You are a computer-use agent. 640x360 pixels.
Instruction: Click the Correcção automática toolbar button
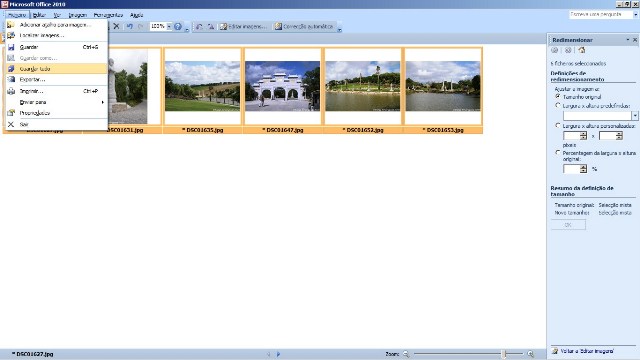(304, 27)
